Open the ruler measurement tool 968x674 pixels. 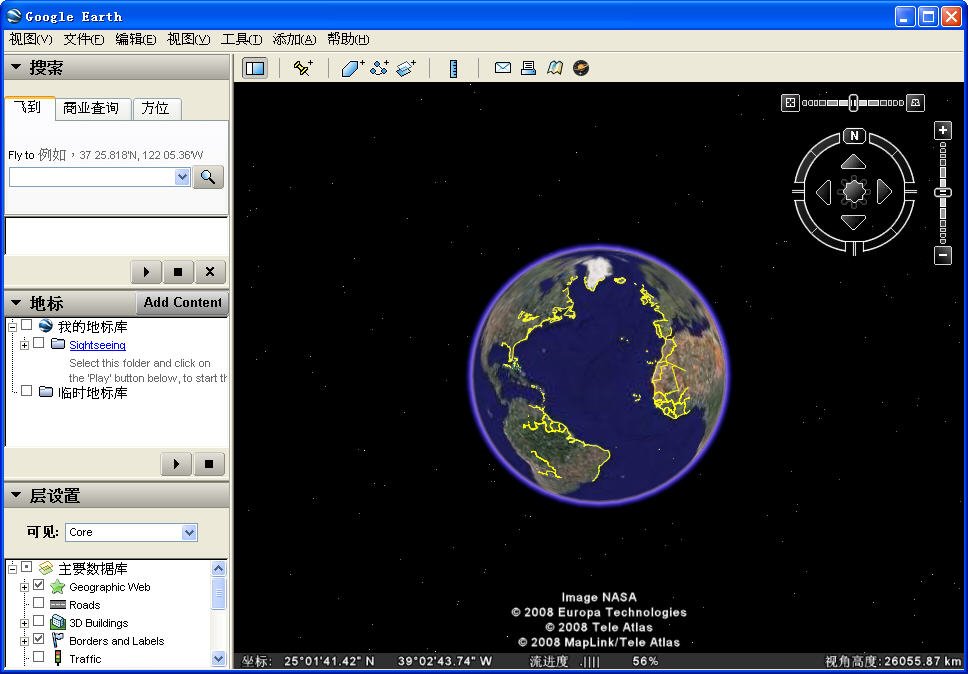tap(453, 68)
